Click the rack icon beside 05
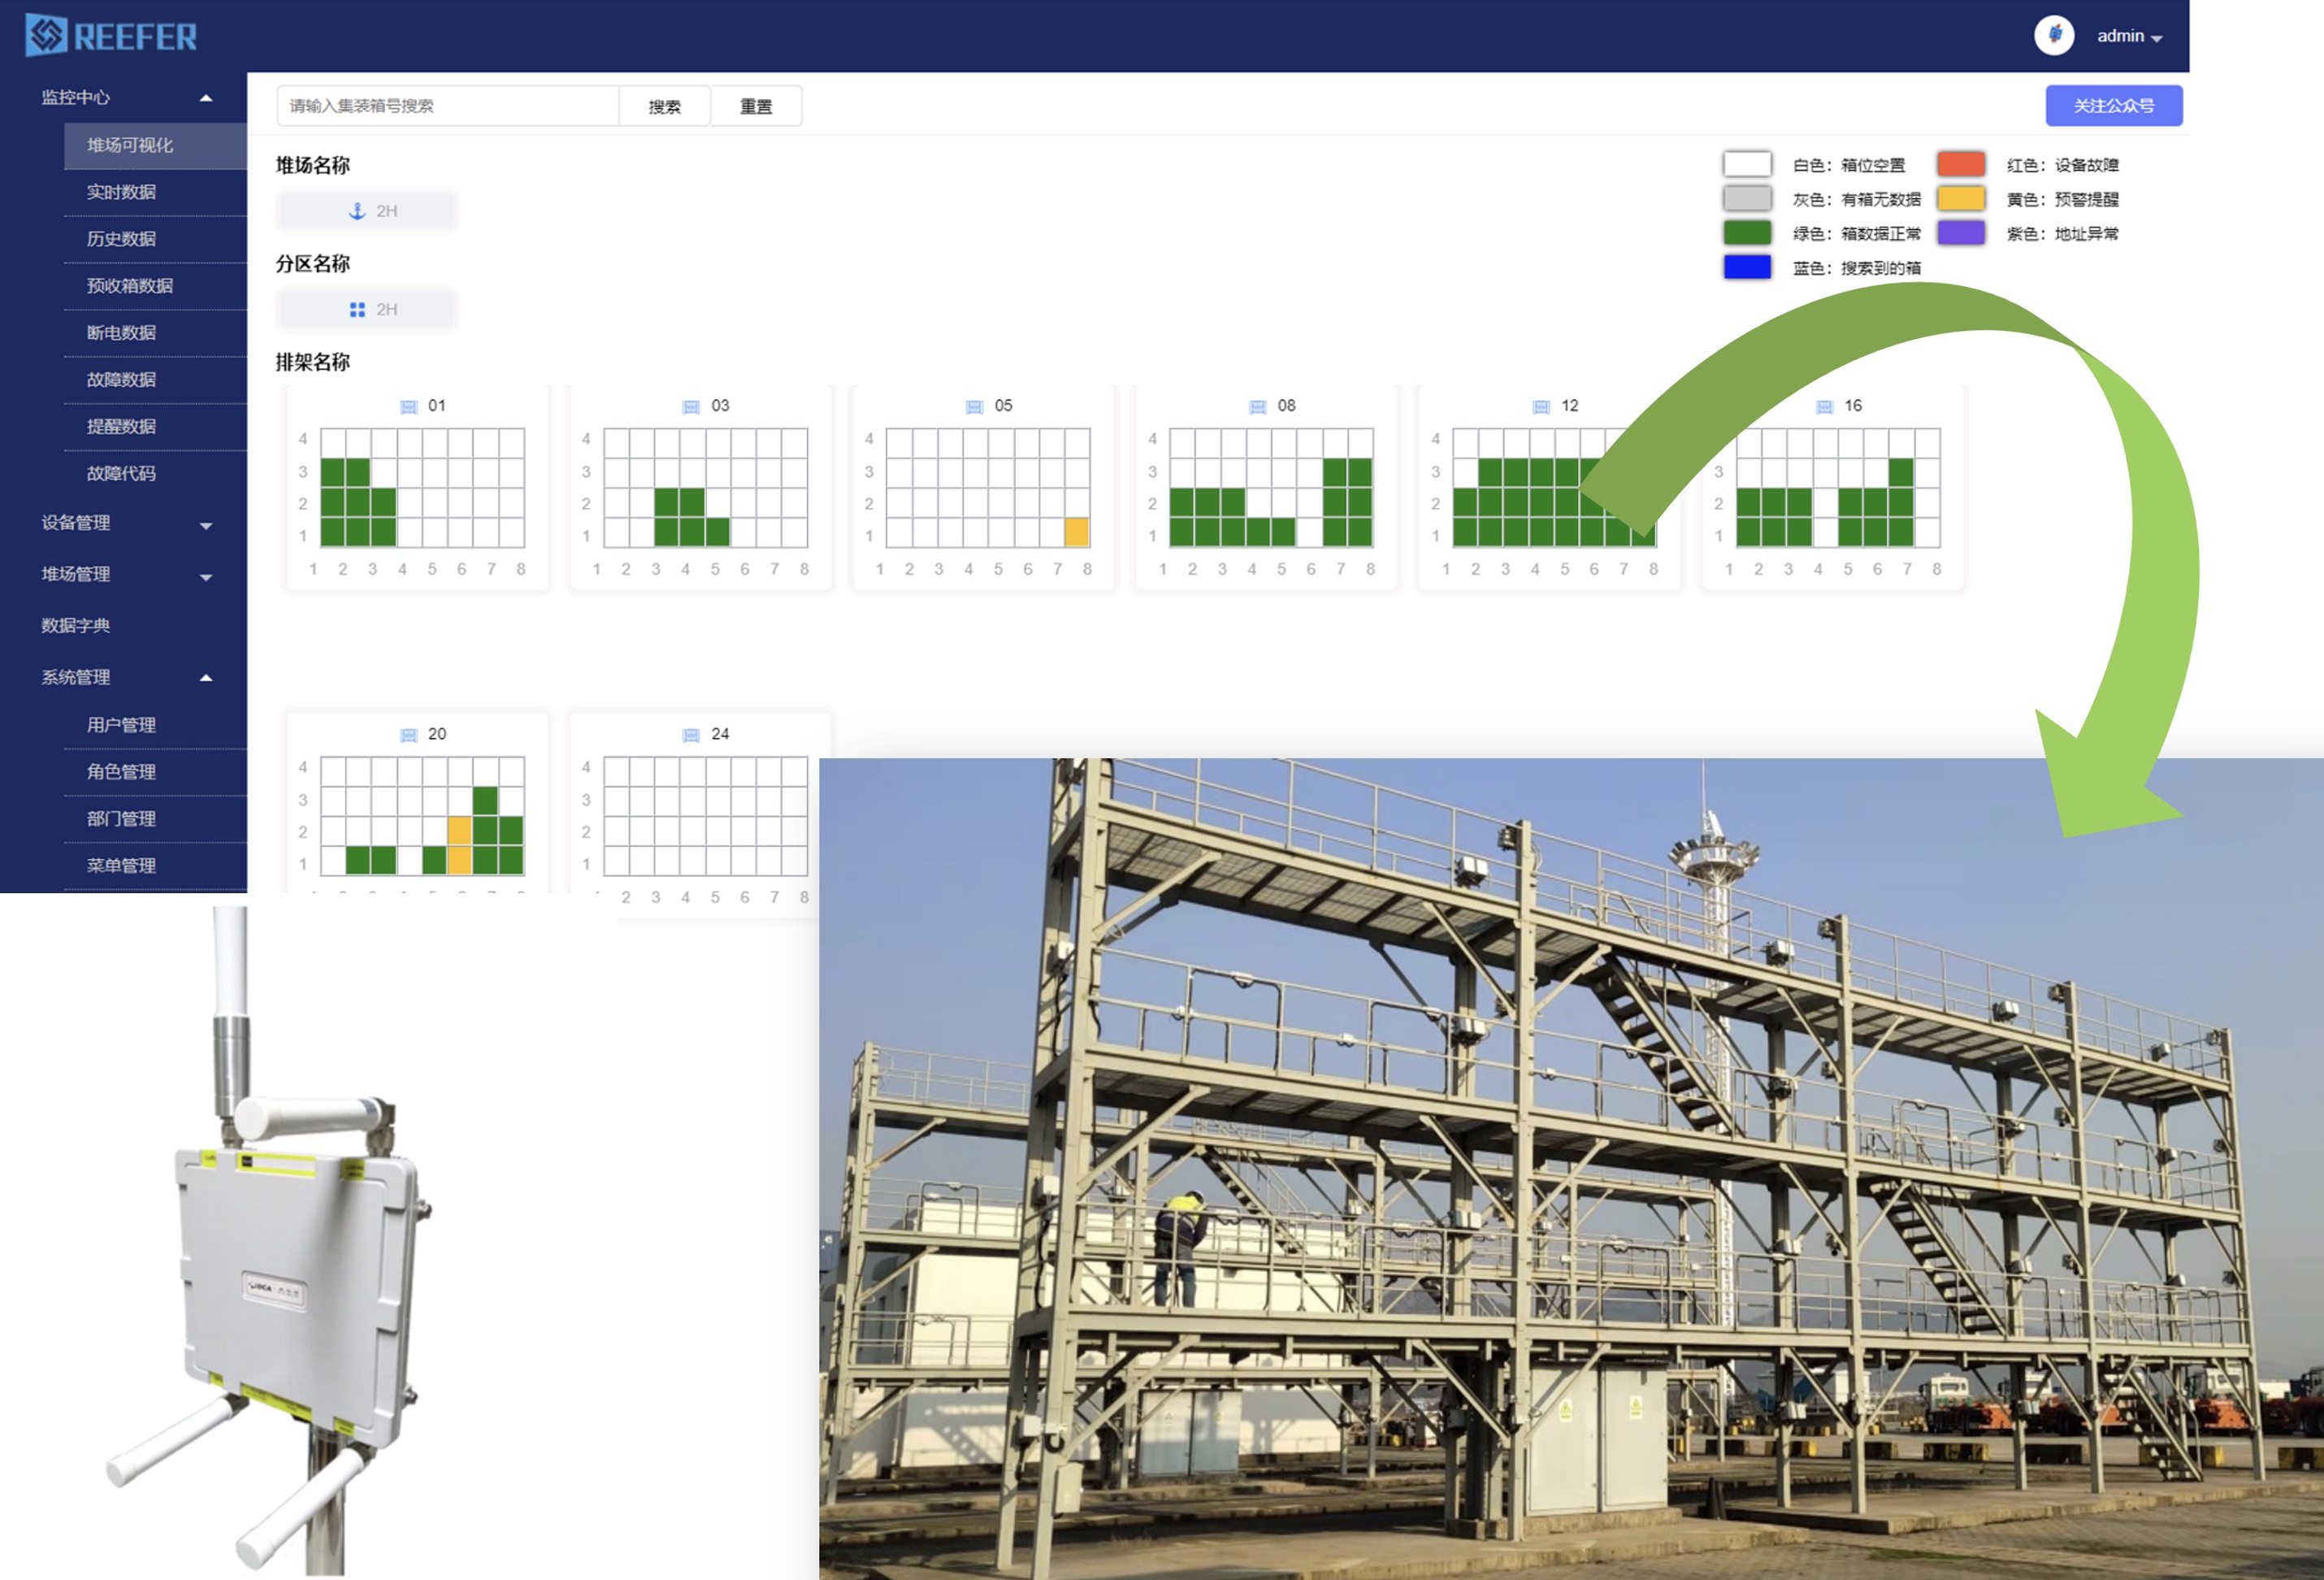This screenshot has width=2324, height=1580. [x=974, y=406]
